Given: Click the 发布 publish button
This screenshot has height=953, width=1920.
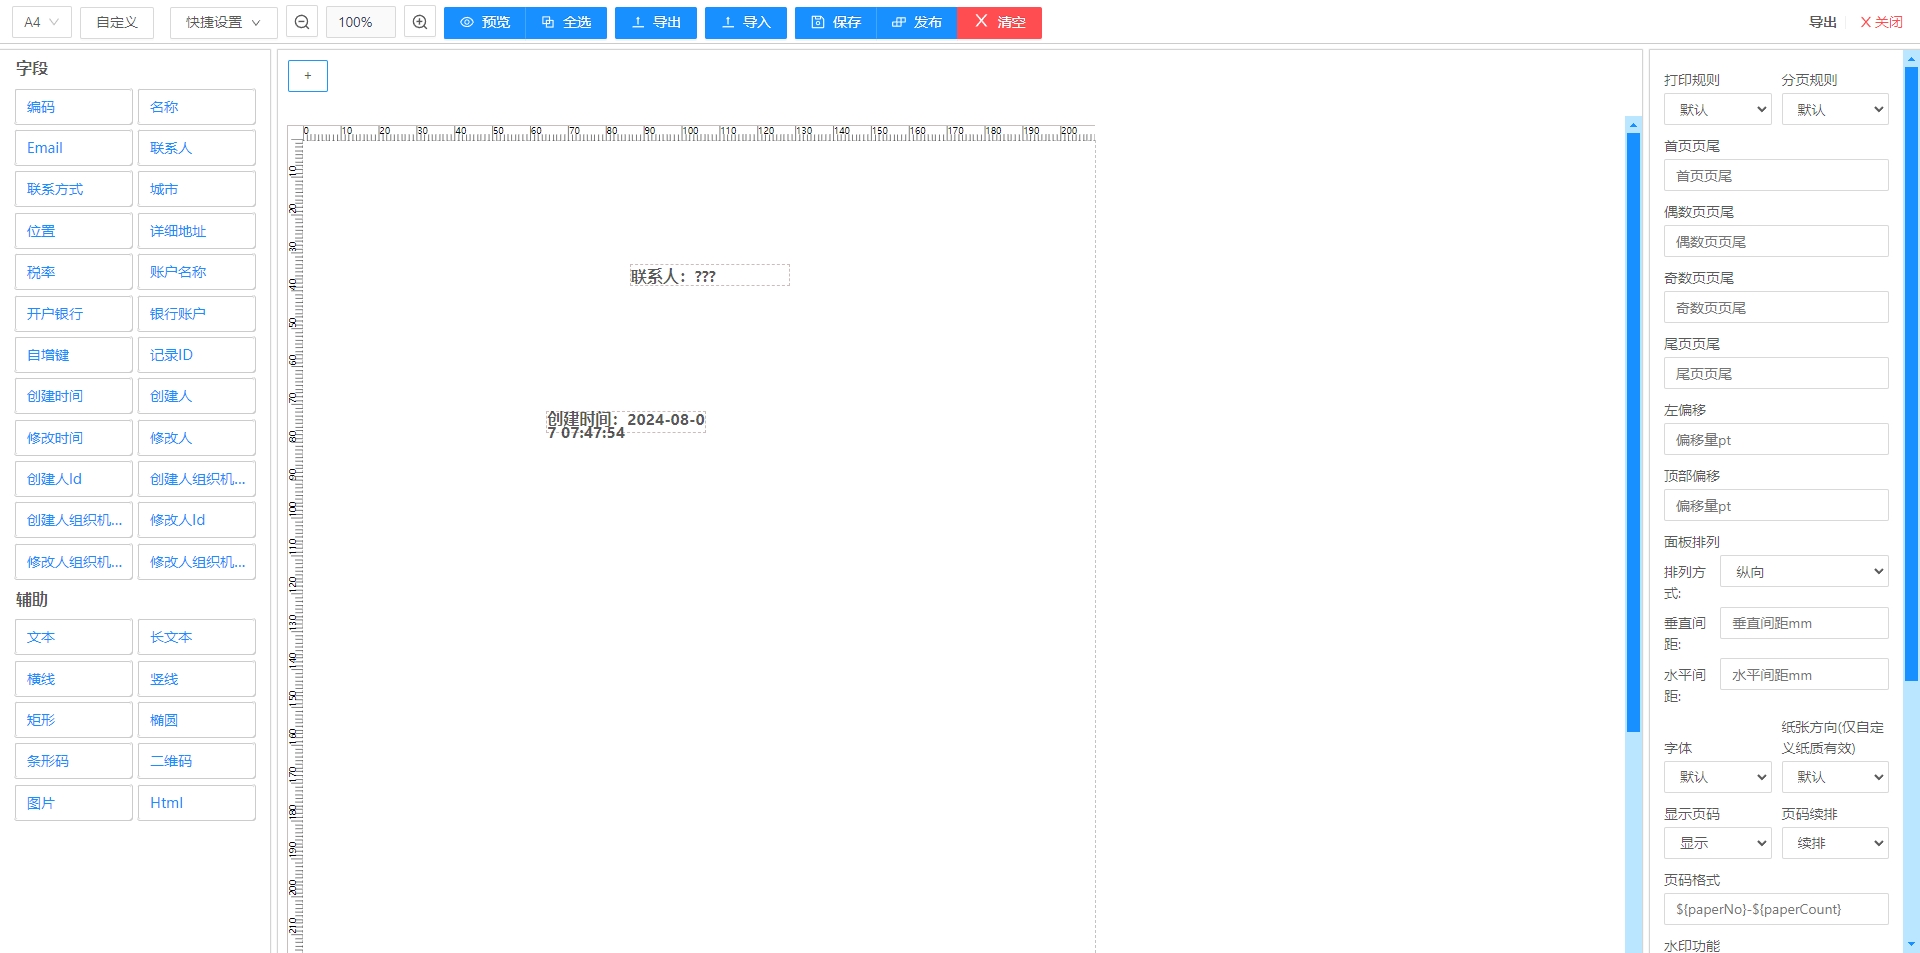Looking at the screenshot, I should (917, 22).
